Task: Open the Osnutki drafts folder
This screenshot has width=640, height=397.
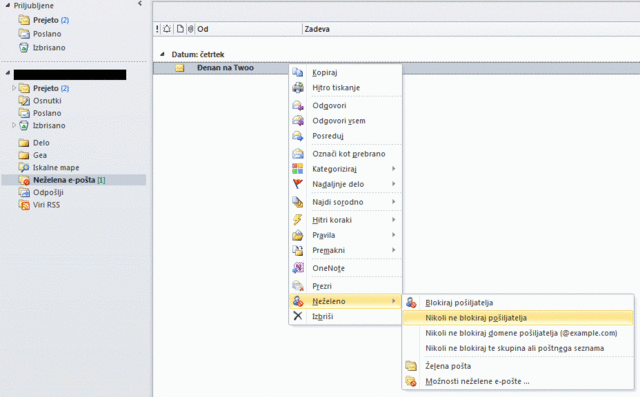Action: 47,100
